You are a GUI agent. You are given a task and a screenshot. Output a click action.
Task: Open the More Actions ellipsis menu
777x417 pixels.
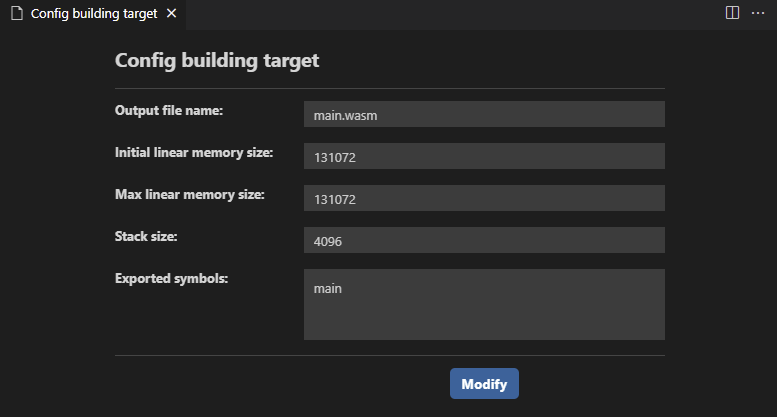coord(757,13)
